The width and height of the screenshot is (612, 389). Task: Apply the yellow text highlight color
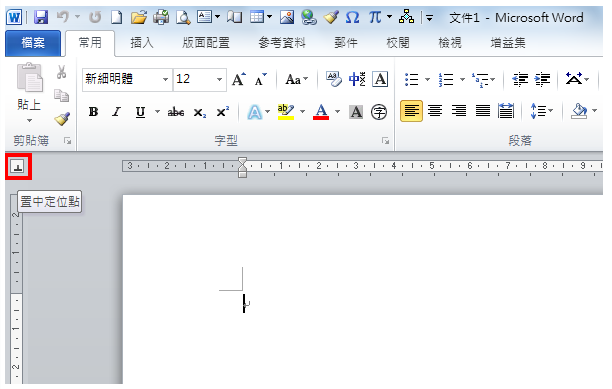click(x=286, y=112)
